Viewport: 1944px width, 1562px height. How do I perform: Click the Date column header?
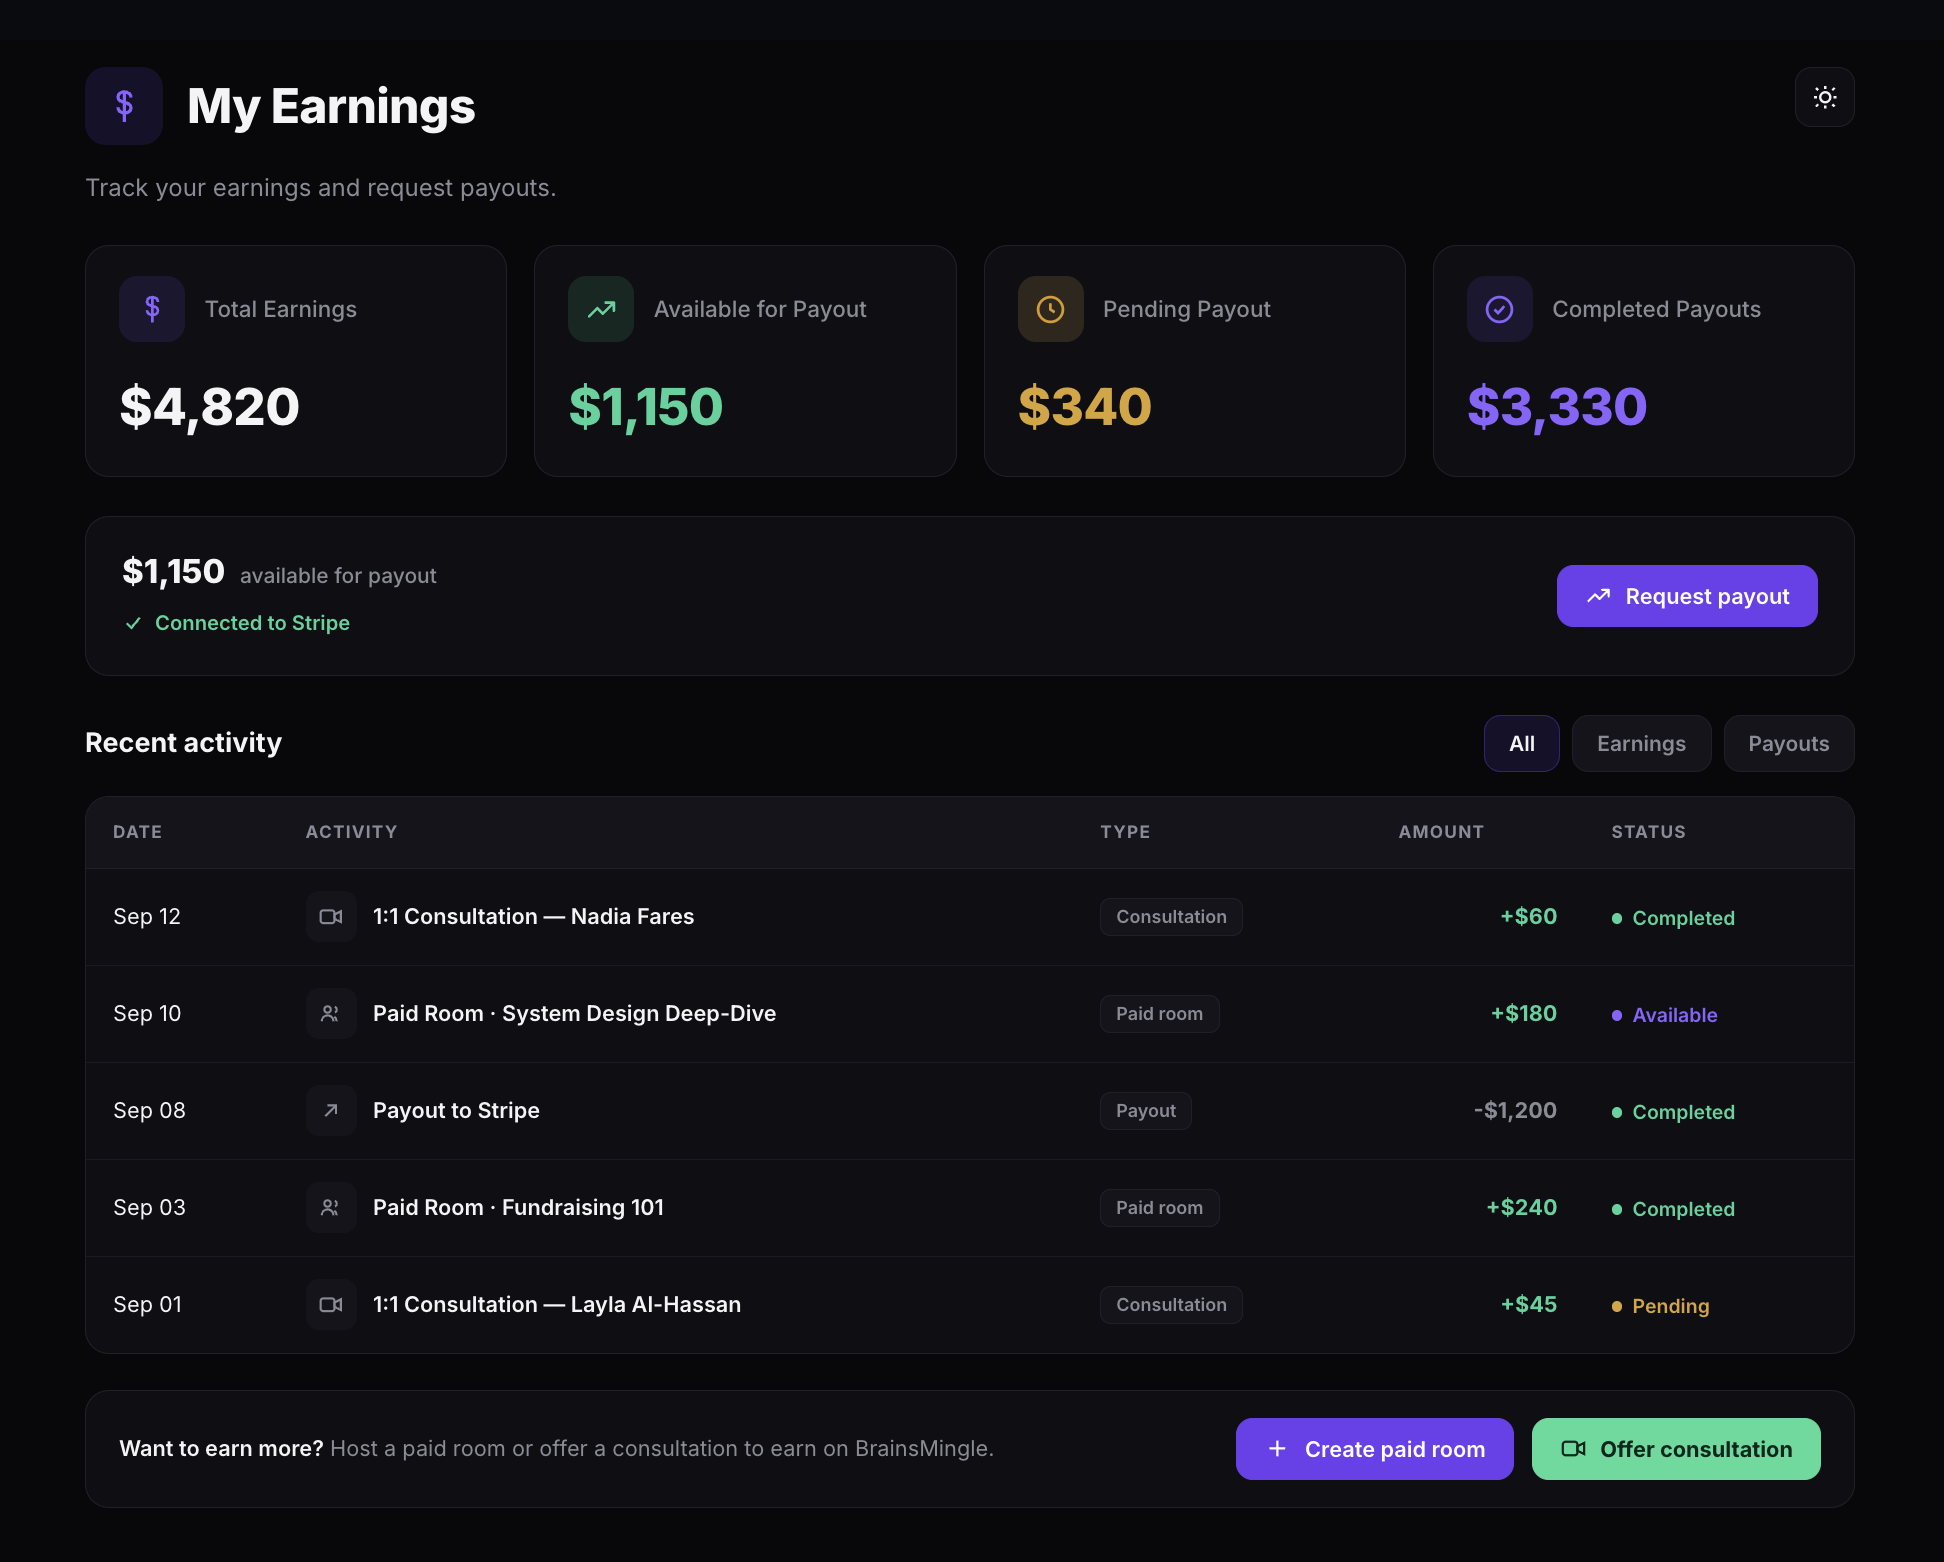point(137,832)
